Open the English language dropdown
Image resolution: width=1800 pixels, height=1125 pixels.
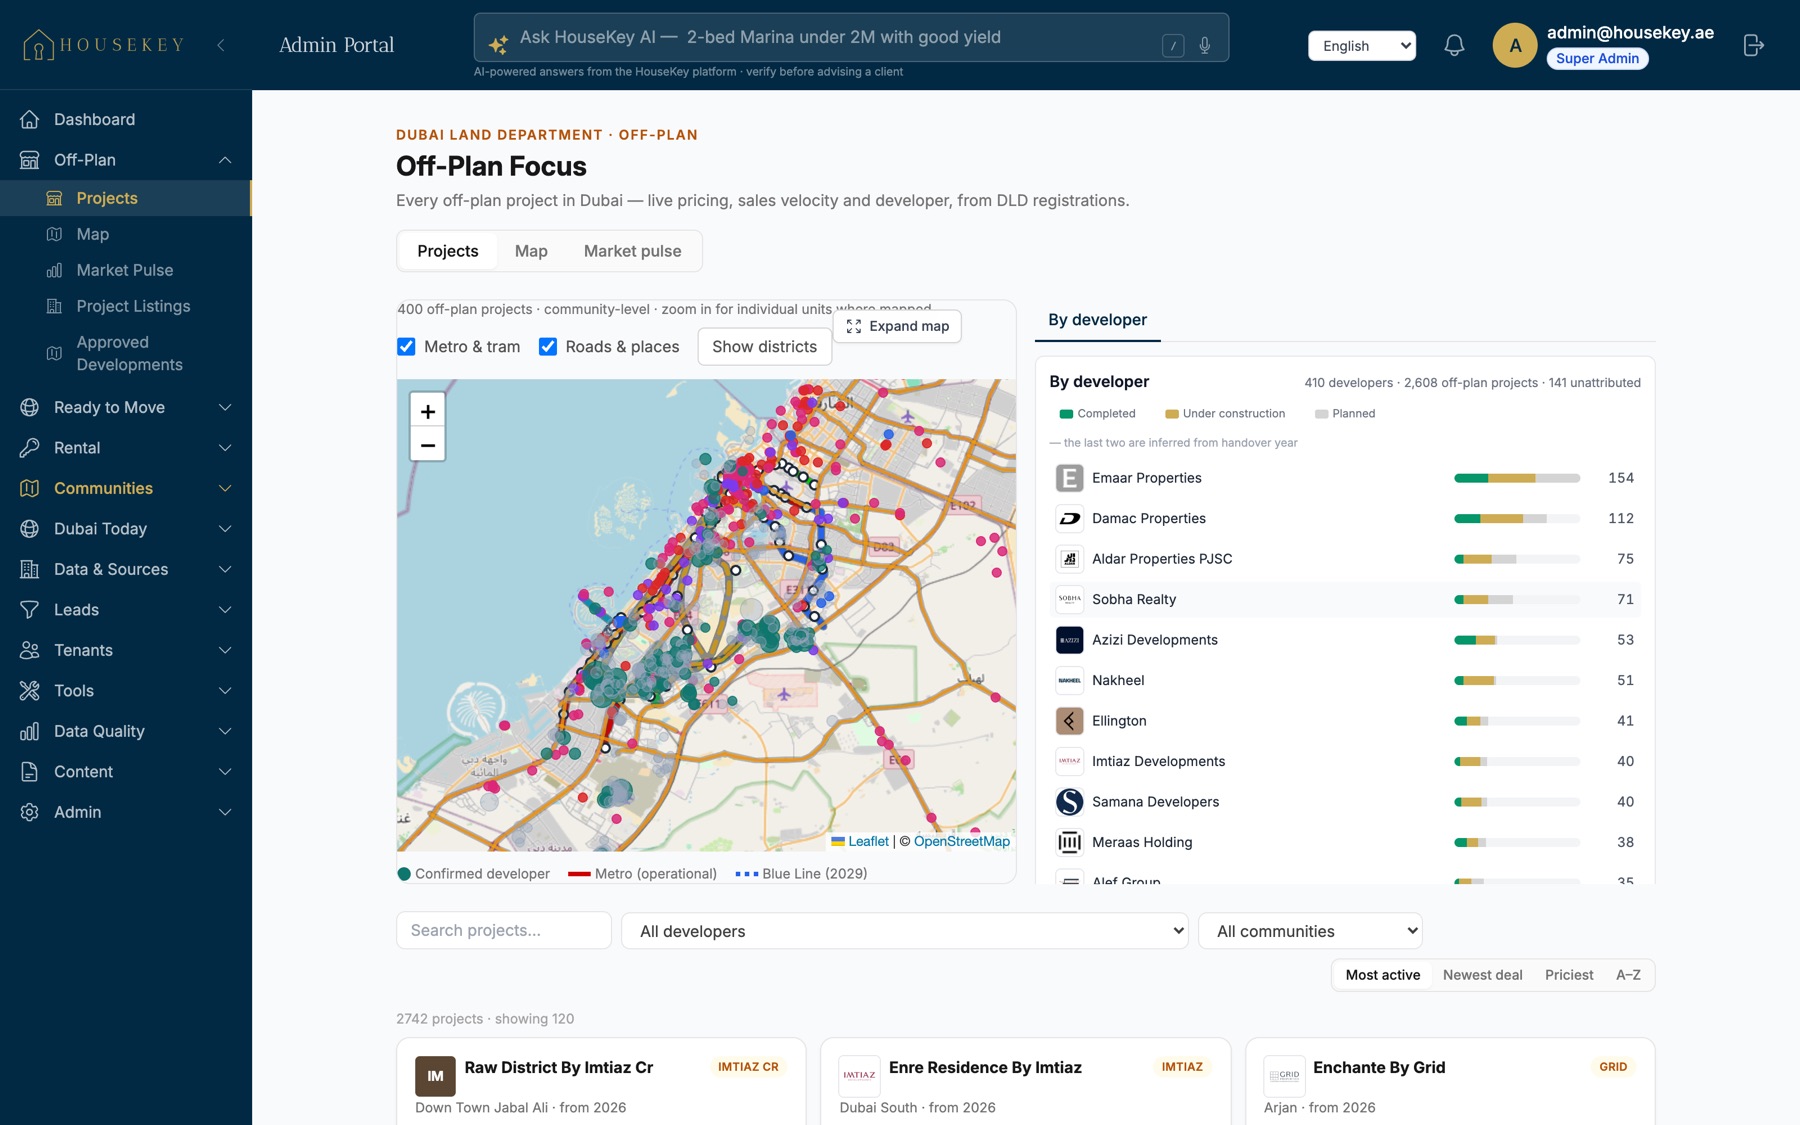(1362, 45)
